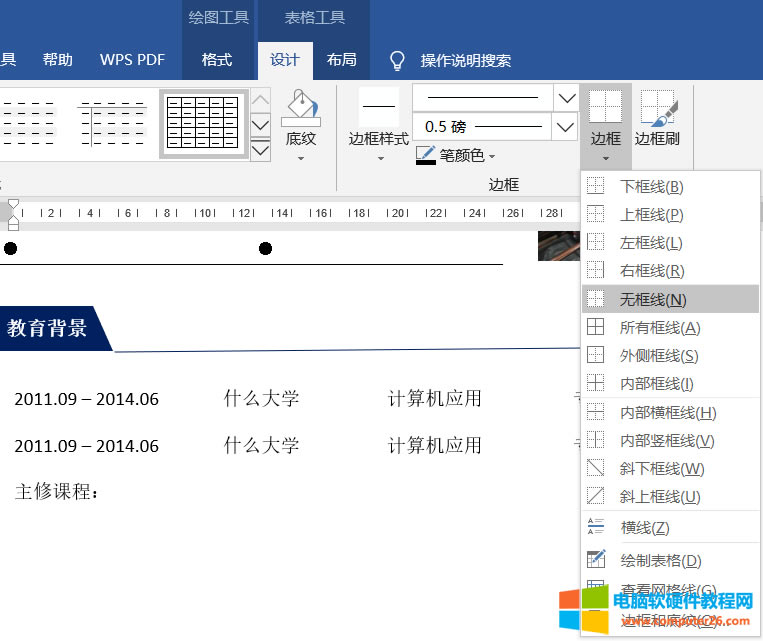Screen dimensions: 763x641
Task: Switch to the Layout (布局) tab
Action: tap(341, 60)
